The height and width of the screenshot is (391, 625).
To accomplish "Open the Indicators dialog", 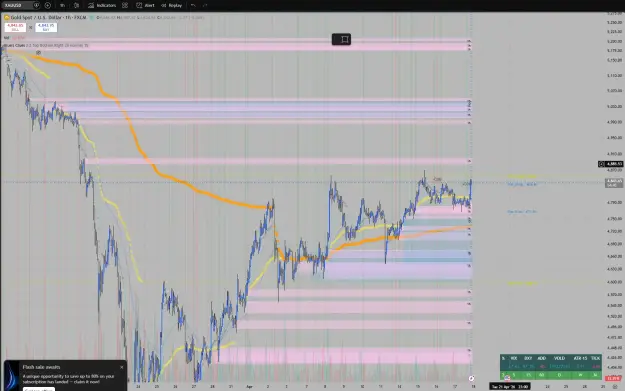I will (x=102, y=5).
